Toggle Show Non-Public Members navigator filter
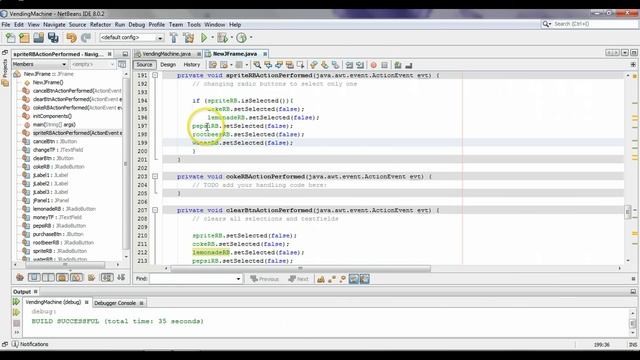 62,278
